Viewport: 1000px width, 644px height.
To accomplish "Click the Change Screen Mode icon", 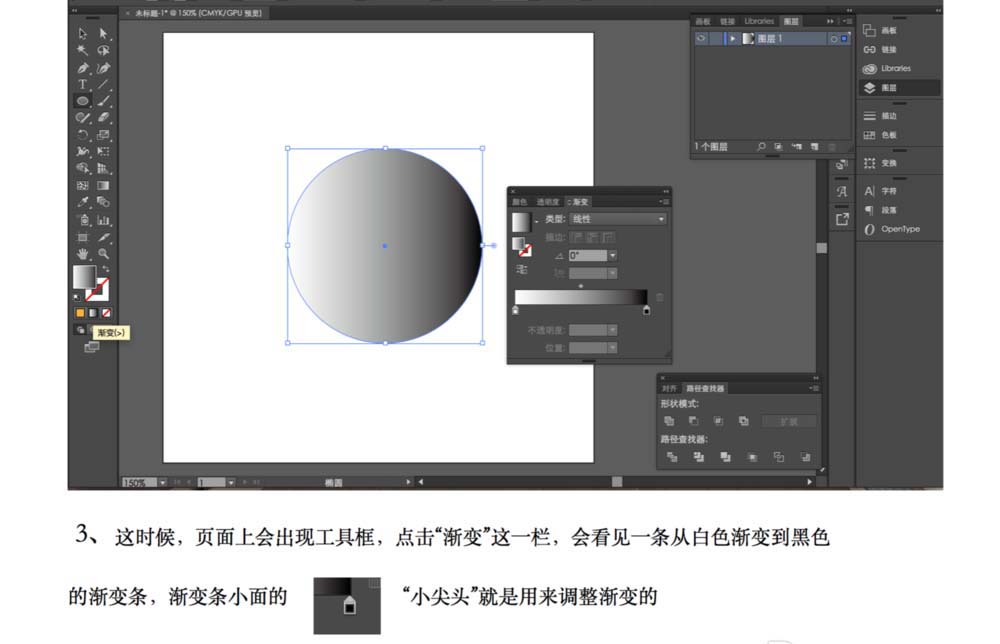I will coord(92,347).
